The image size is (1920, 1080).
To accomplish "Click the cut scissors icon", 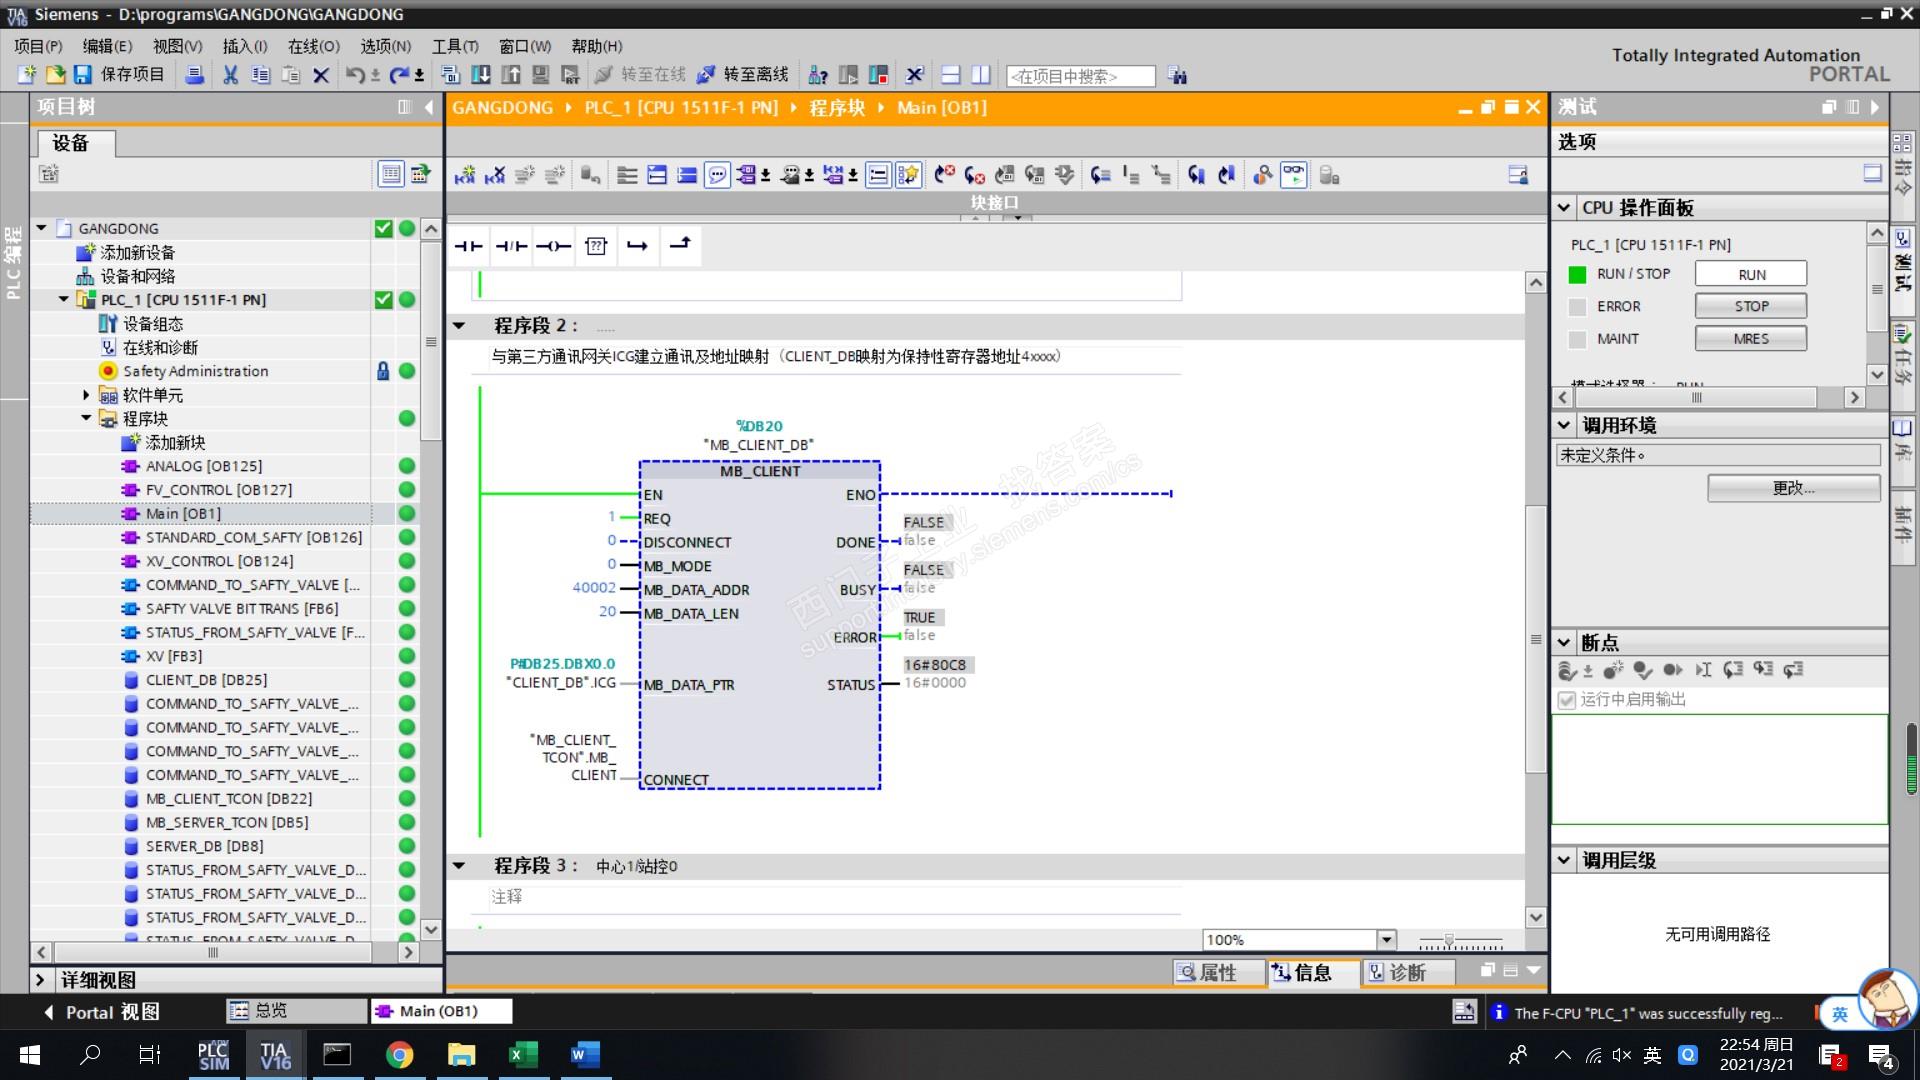I will click(x=230, y=75).
